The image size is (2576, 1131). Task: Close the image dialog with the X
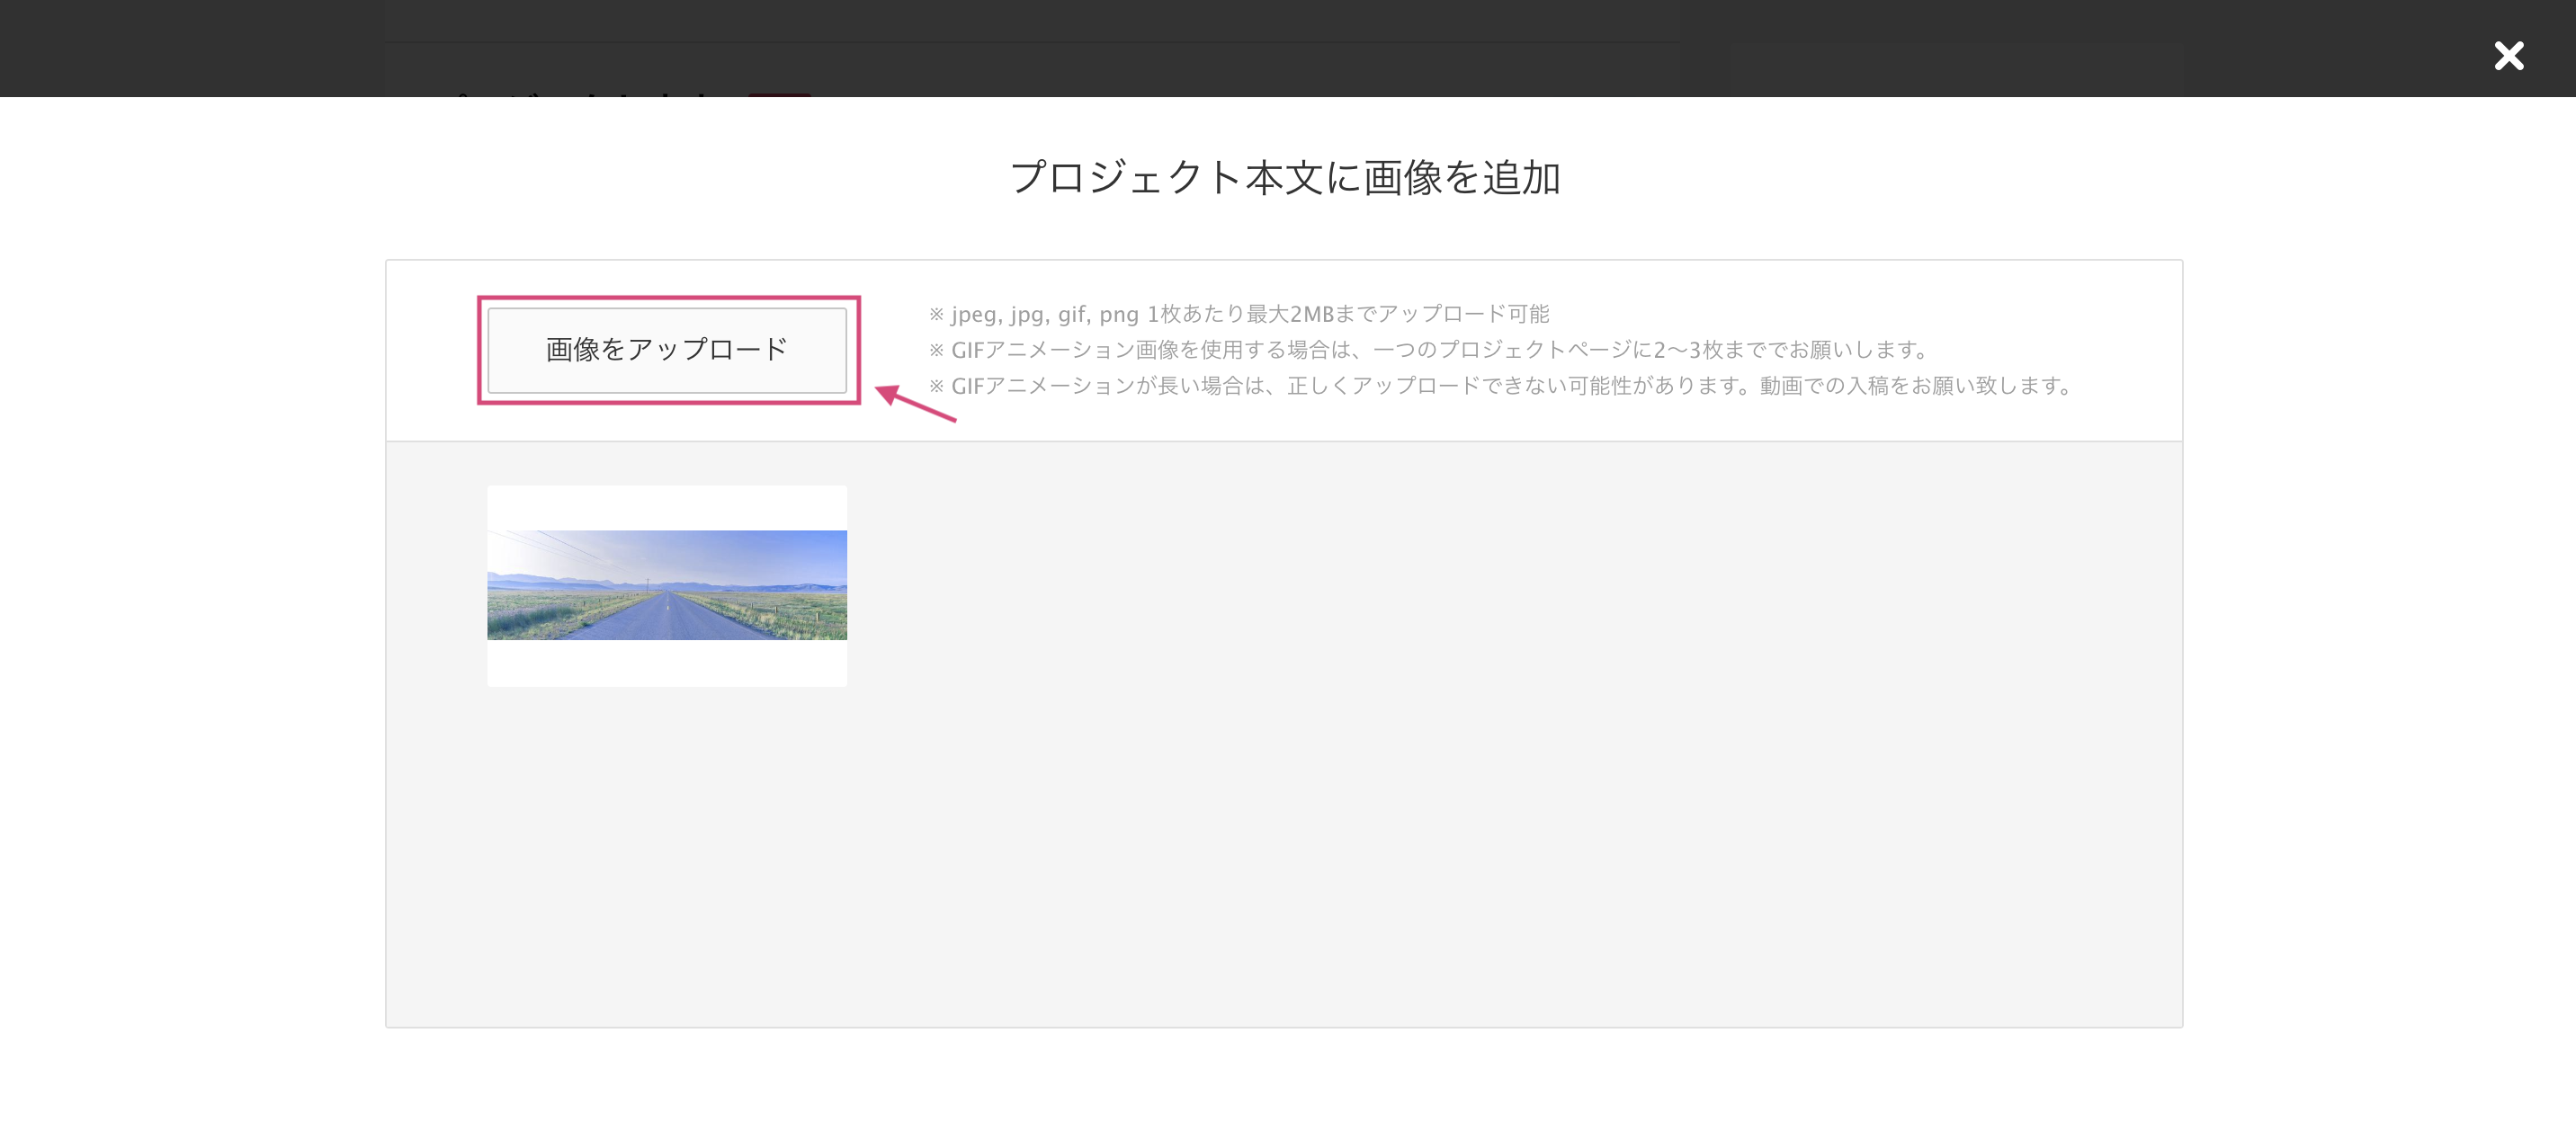2508,56
